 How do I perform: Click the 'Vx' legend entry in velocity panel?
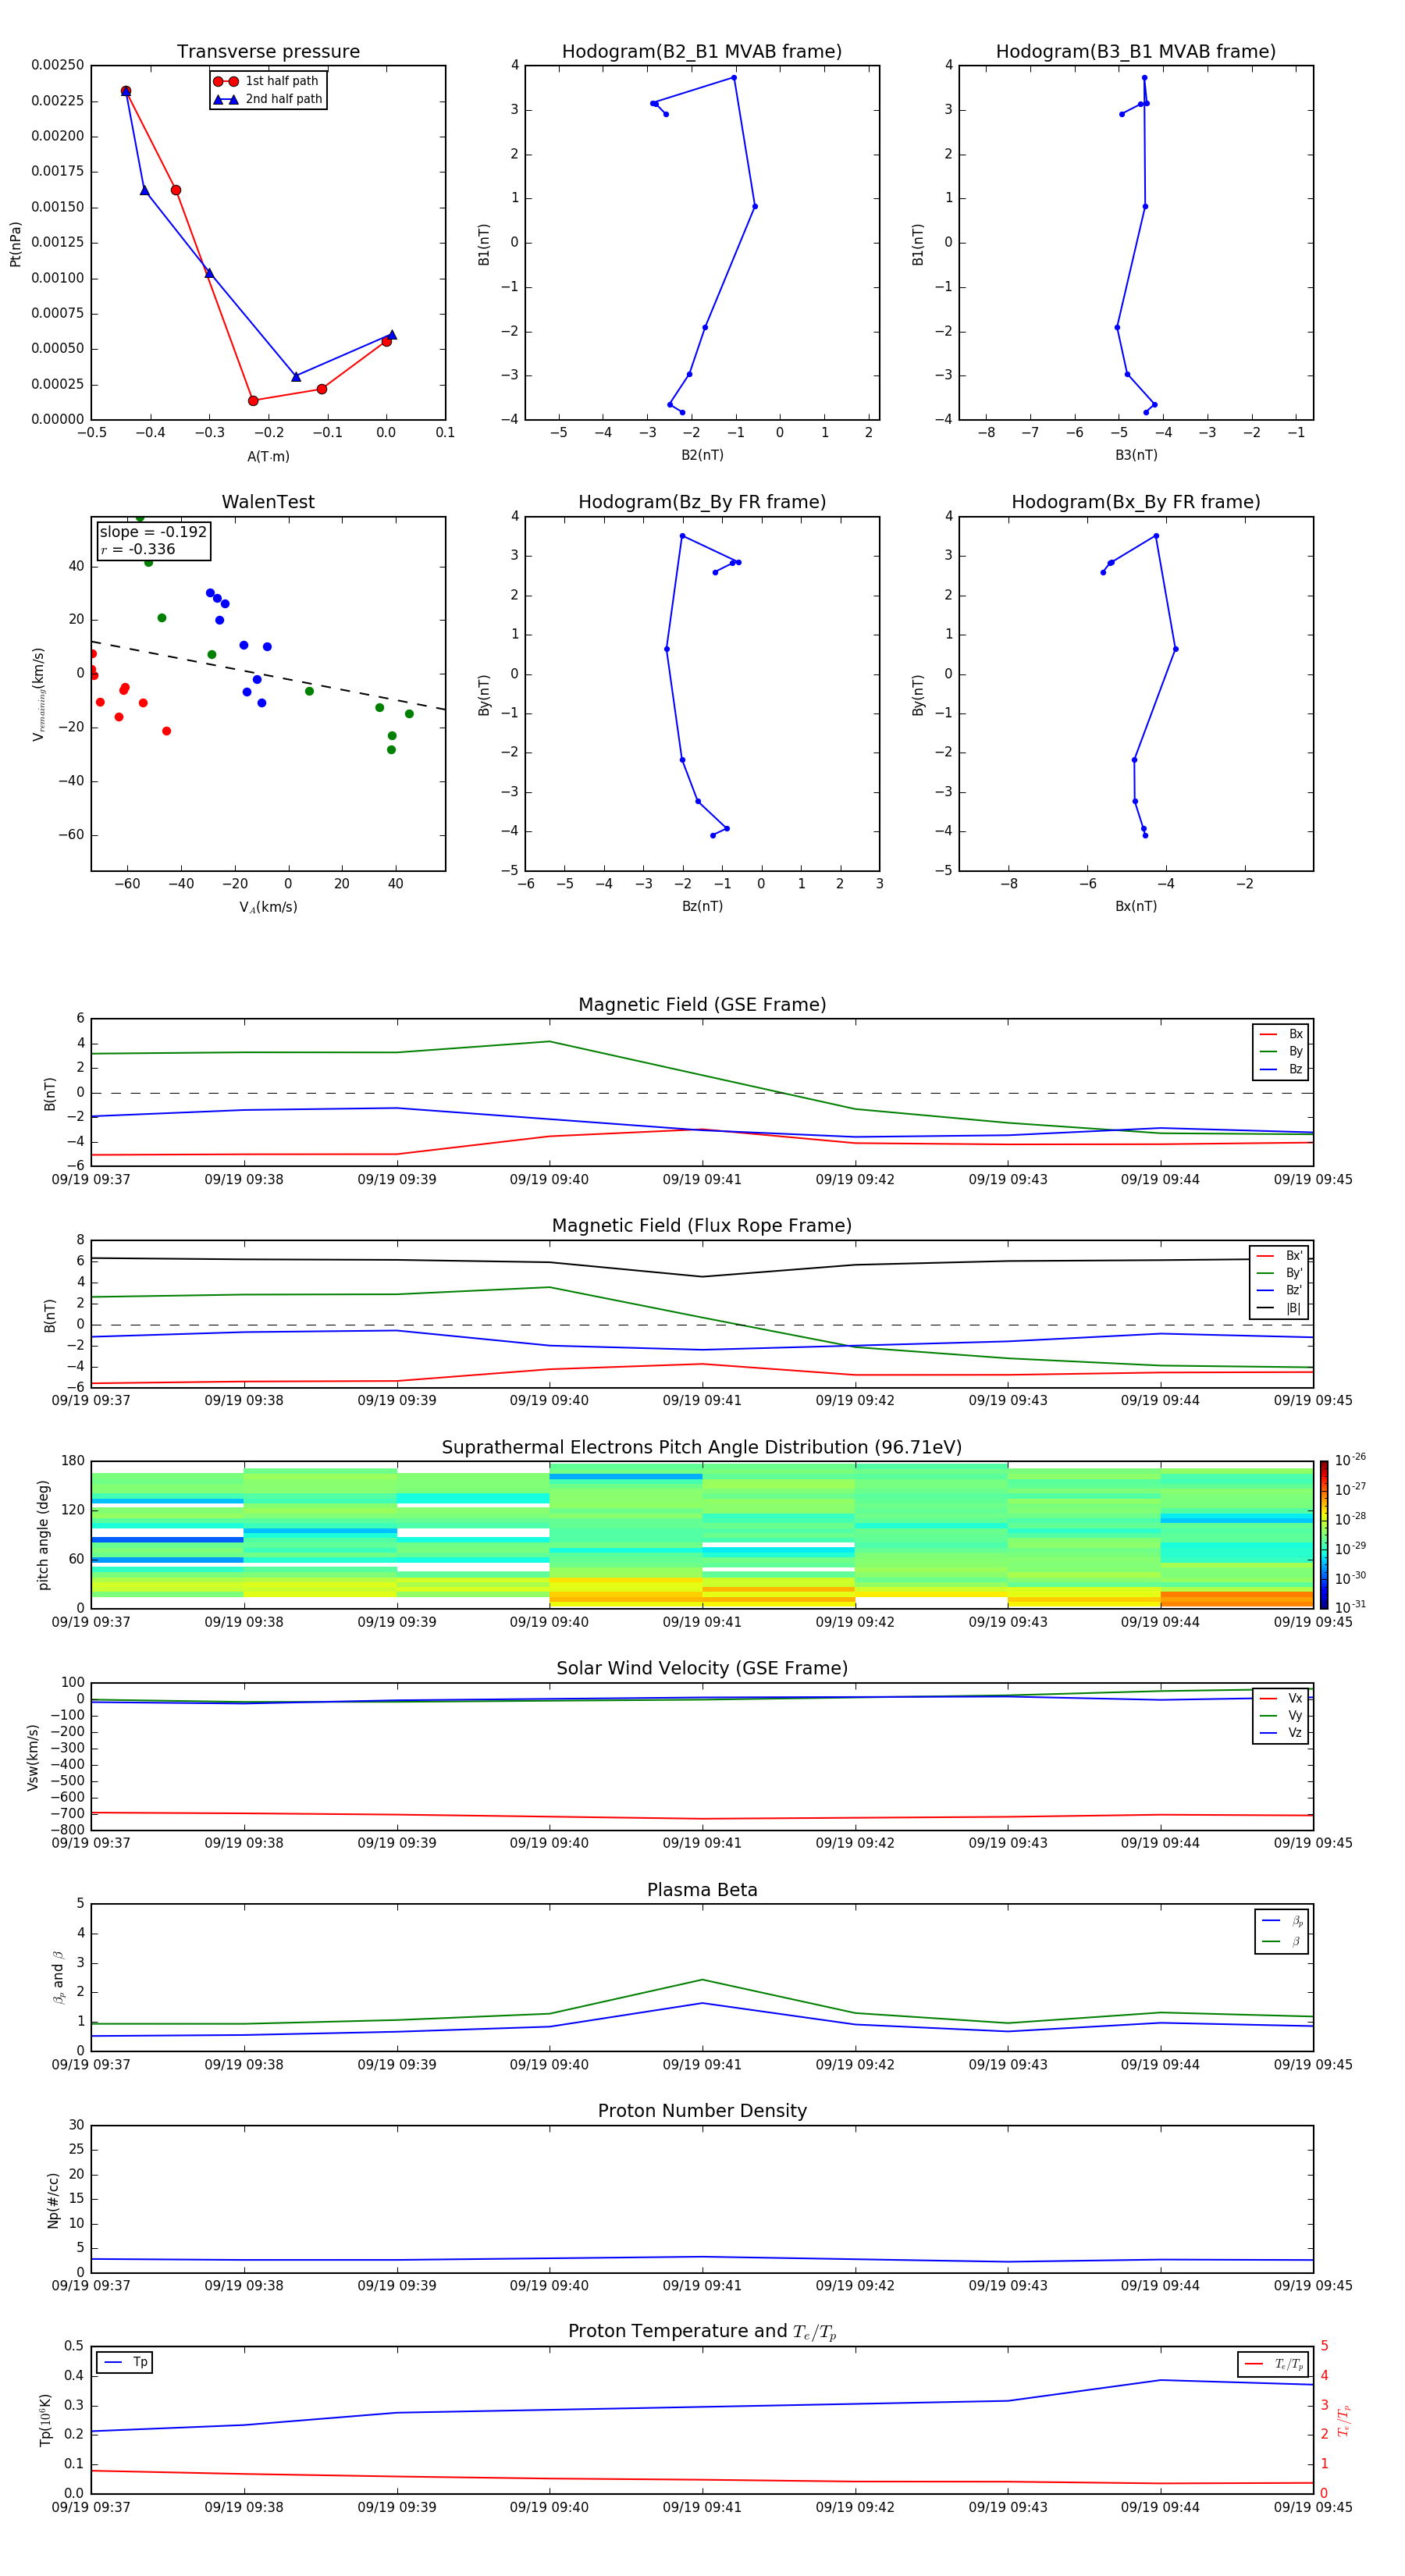click(x=1281, y=1698)
